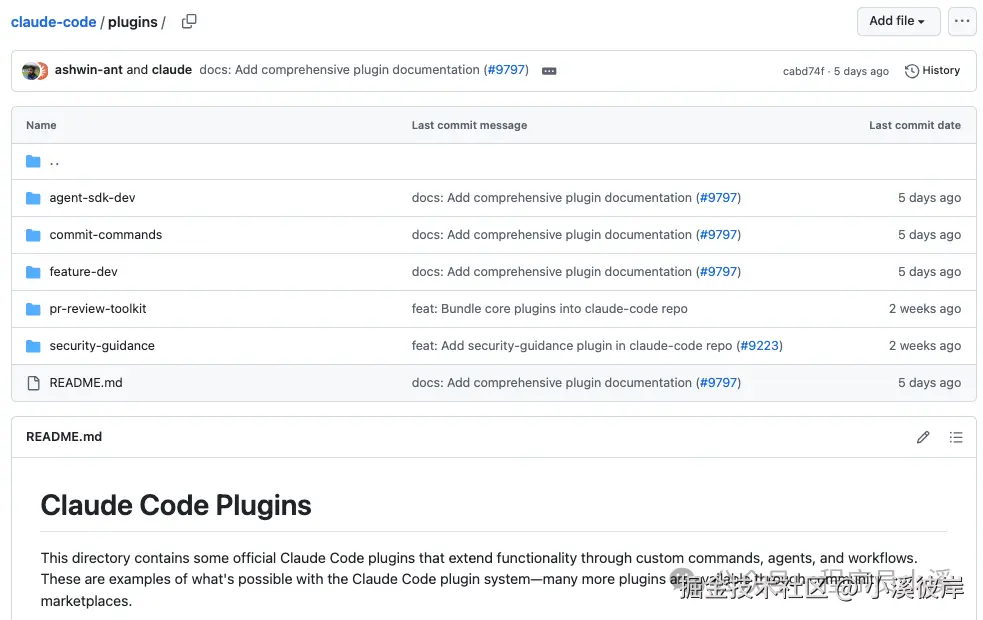
Task: Open the Add file dropdown
Action: click(897, 21)
